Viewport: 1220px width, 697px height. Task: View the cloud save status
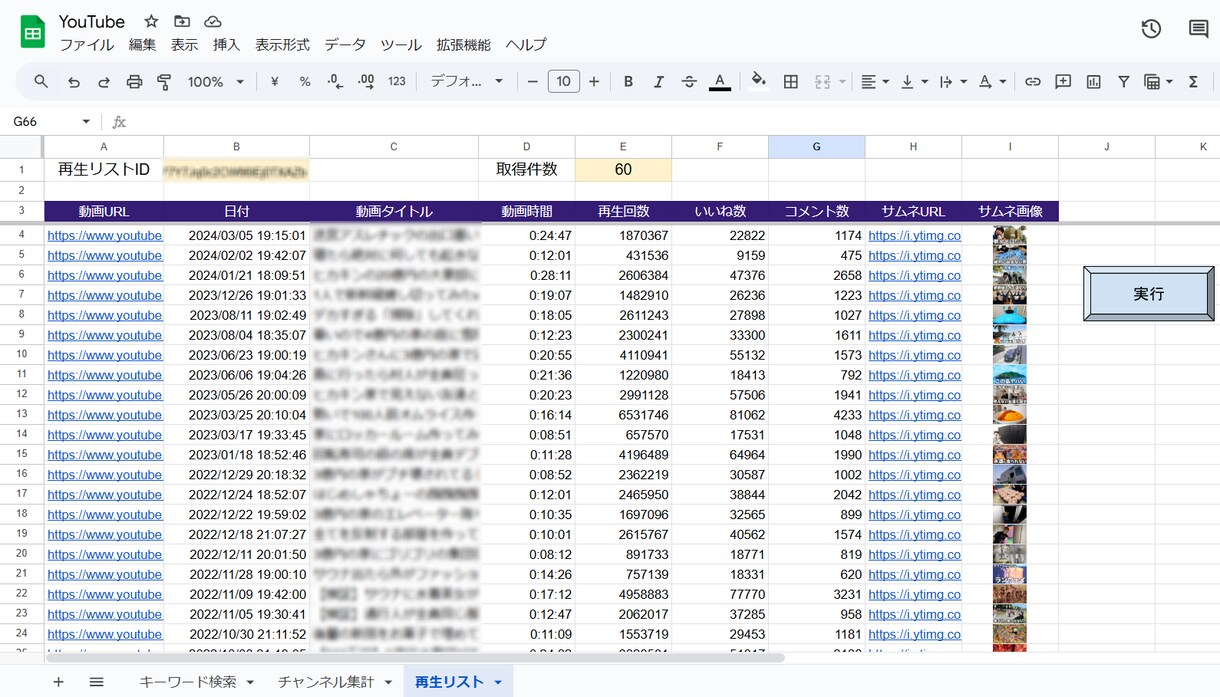click(212, 21)
